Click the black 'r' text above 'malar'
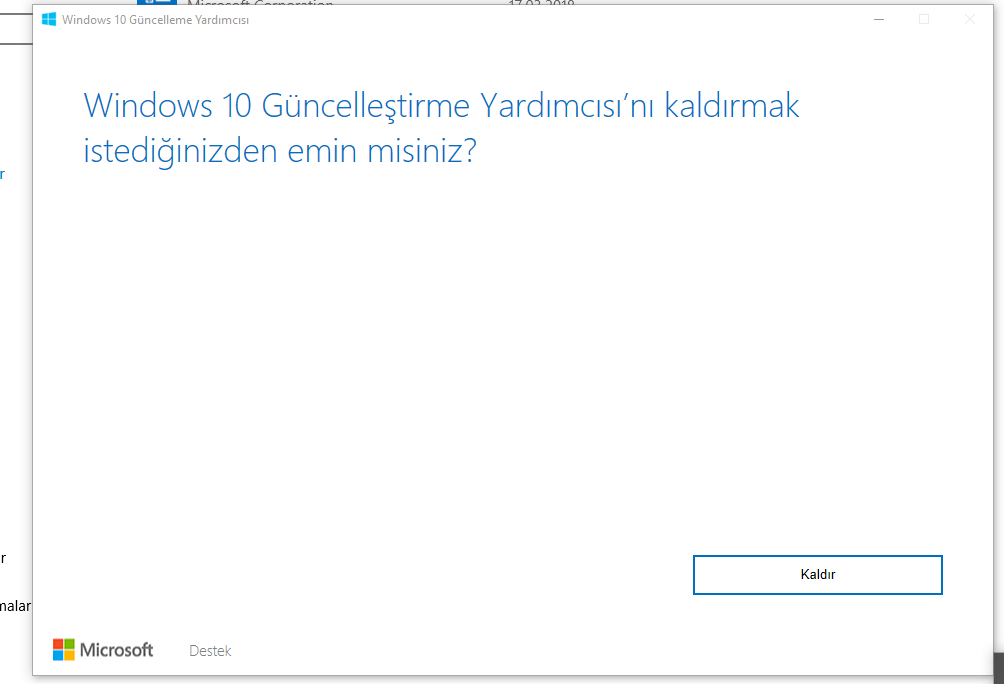The height and width of the screenshot is (684, 1004). (x=3, y=558)
